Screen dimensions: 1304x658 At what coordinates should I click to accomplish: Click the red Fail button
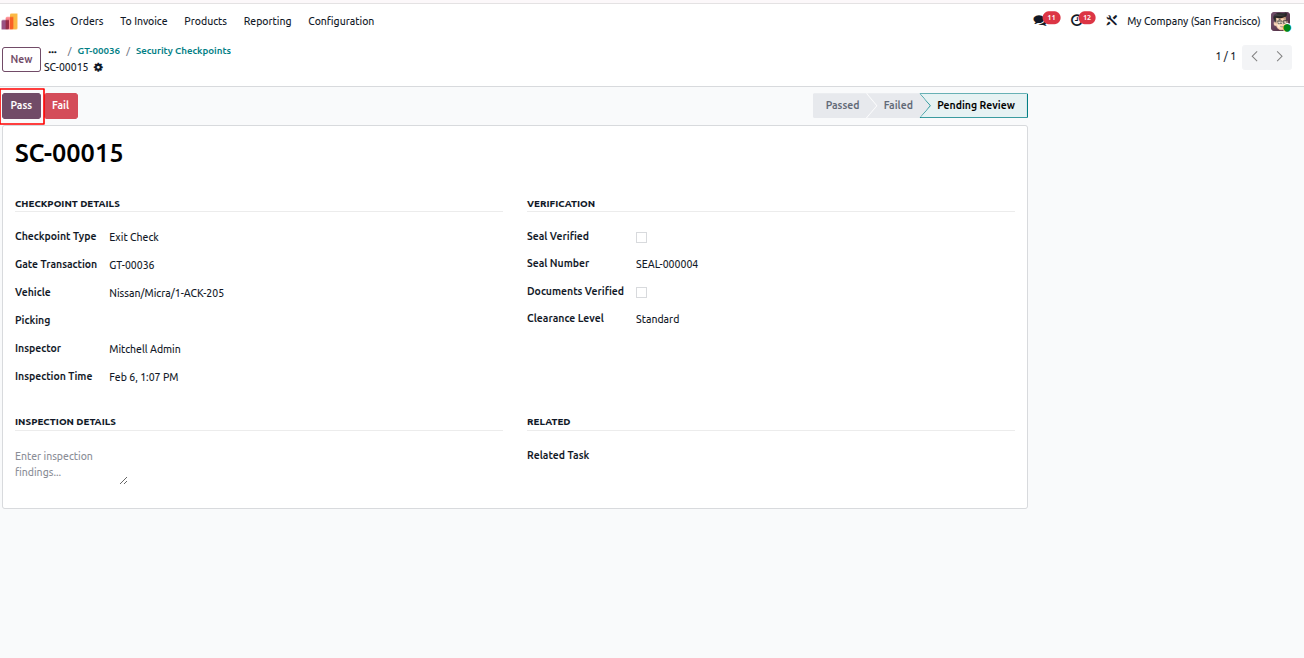pyautogui.click(x=61, y=106)
